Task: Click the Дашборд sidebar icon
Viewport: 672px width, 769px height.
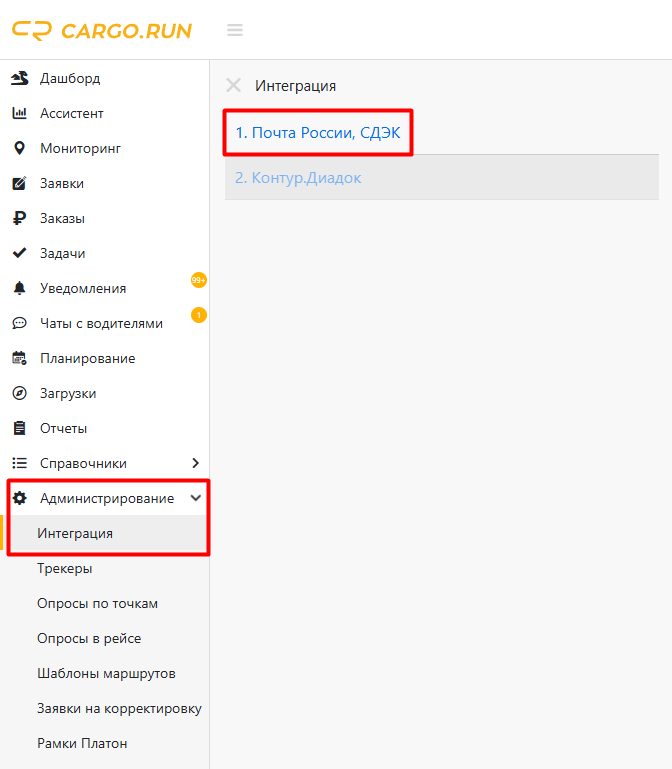Action: (19, 78)
